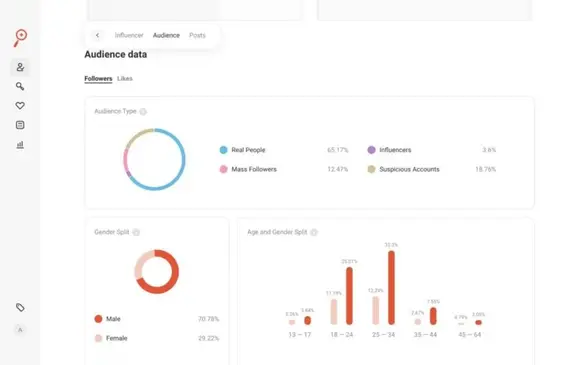Click the tall male bar for 25 – 34
This screenshot has width=579, height=365.
click(391, 288)
